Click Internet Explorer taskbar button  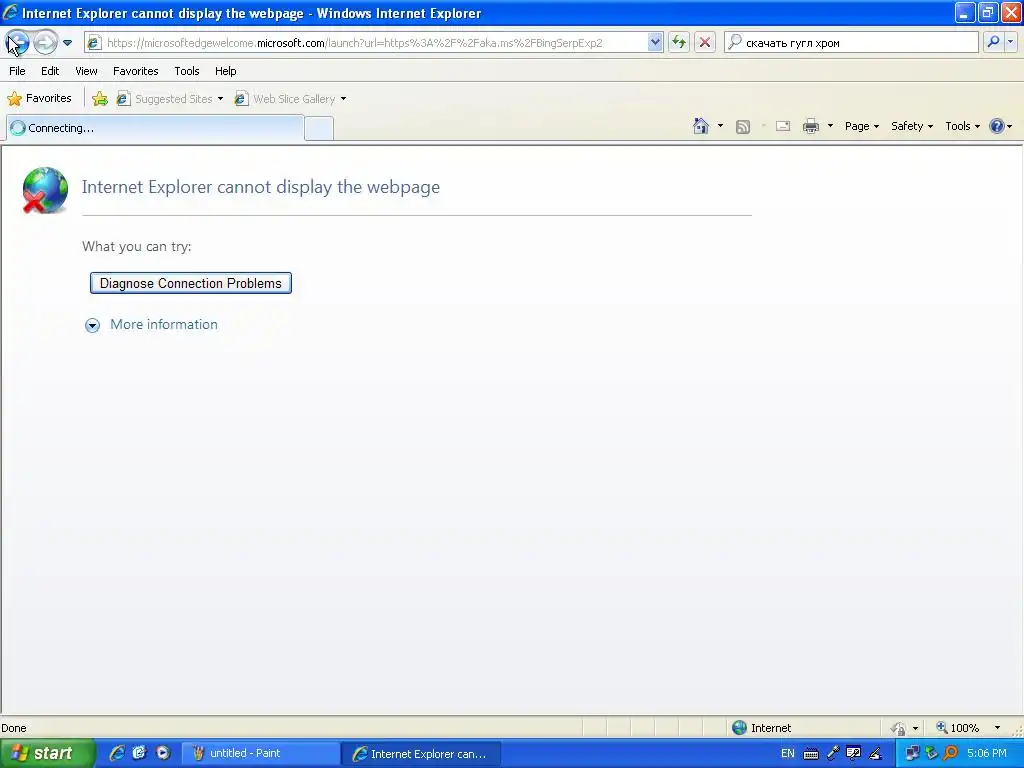[x=421, y=754]
